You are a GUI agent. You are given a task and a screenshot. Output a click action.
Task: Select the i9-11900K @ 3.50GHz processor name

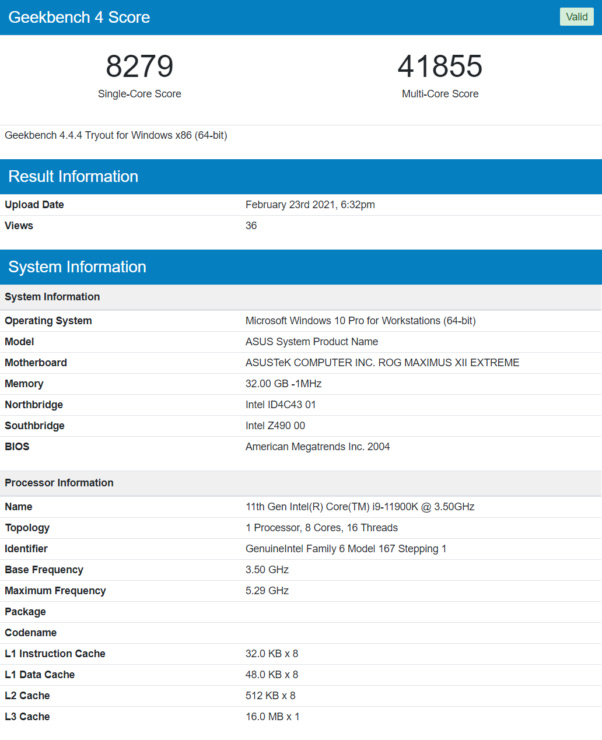click(x=360, y=507)
